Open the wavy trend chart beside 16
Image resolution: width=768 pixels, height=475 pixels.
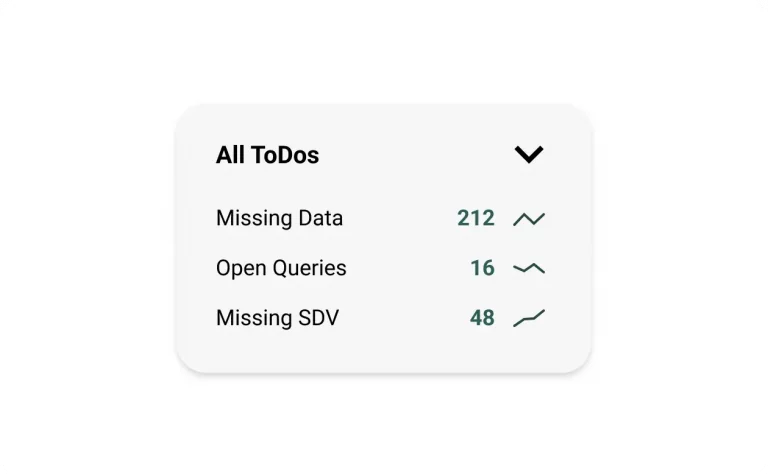pyautogui.click(x=529, y=268)
